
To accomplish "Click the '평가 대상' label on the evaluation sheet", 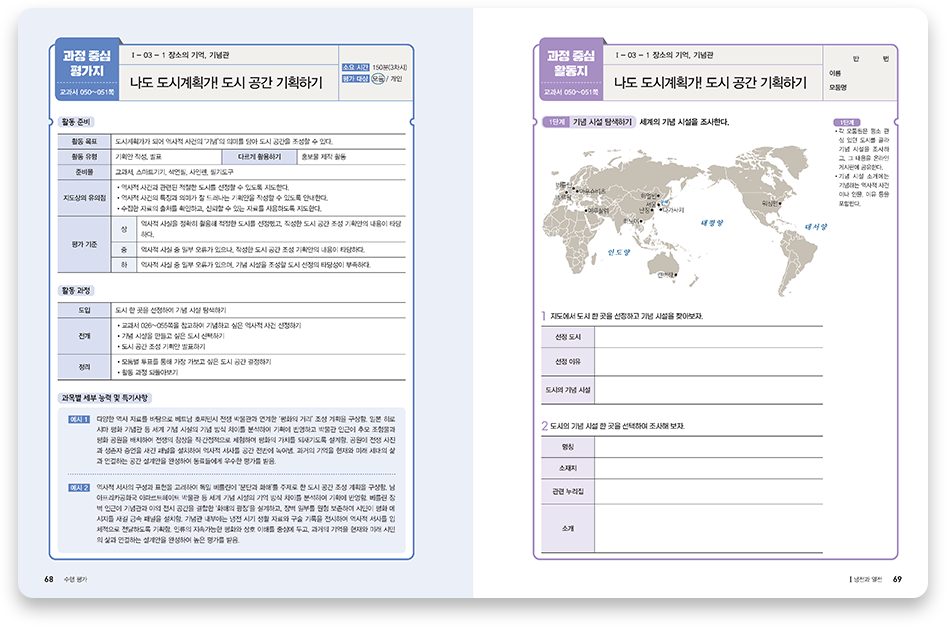I will [355, 79].
